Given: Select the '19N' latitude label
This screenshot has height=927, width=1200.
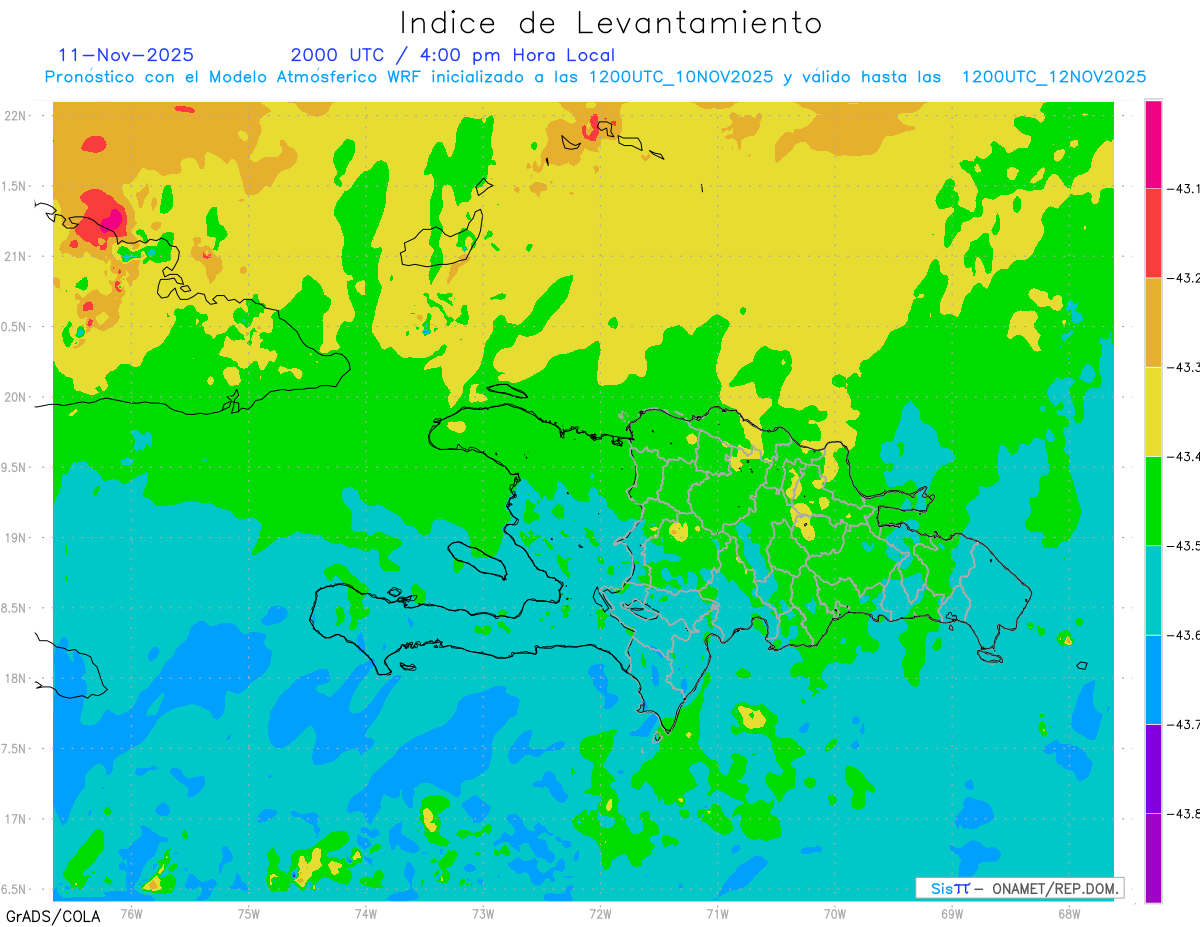Looking at the screenshot, I should pyautogui.click(x=16, y=538).
